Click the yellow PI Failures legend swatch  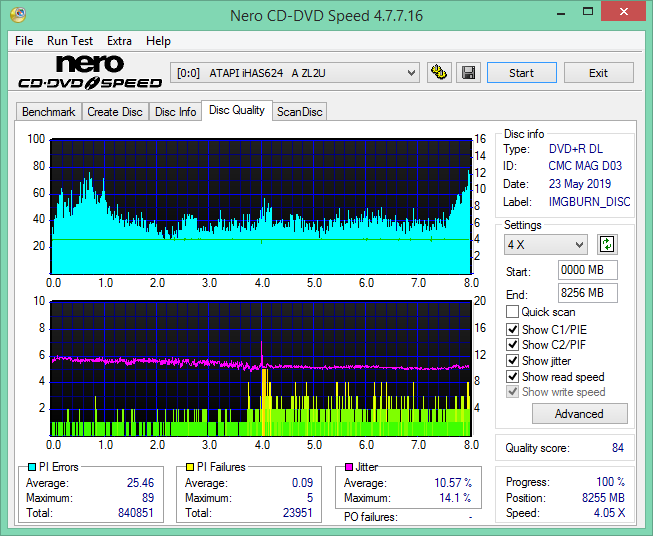click(x=189, y=467)
